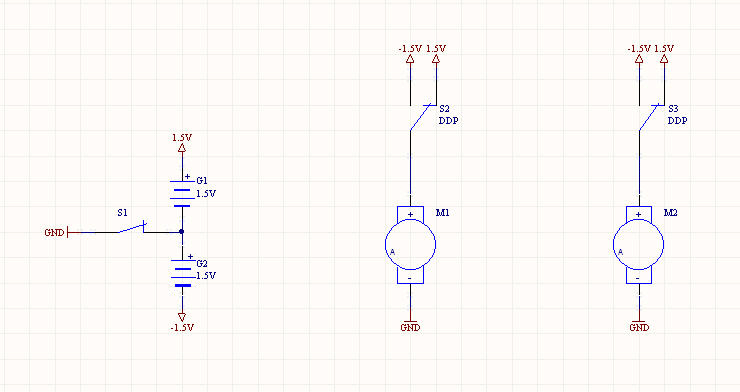Click the GND port below motor M1
This screenshot has width=740, height=392.
410,325
